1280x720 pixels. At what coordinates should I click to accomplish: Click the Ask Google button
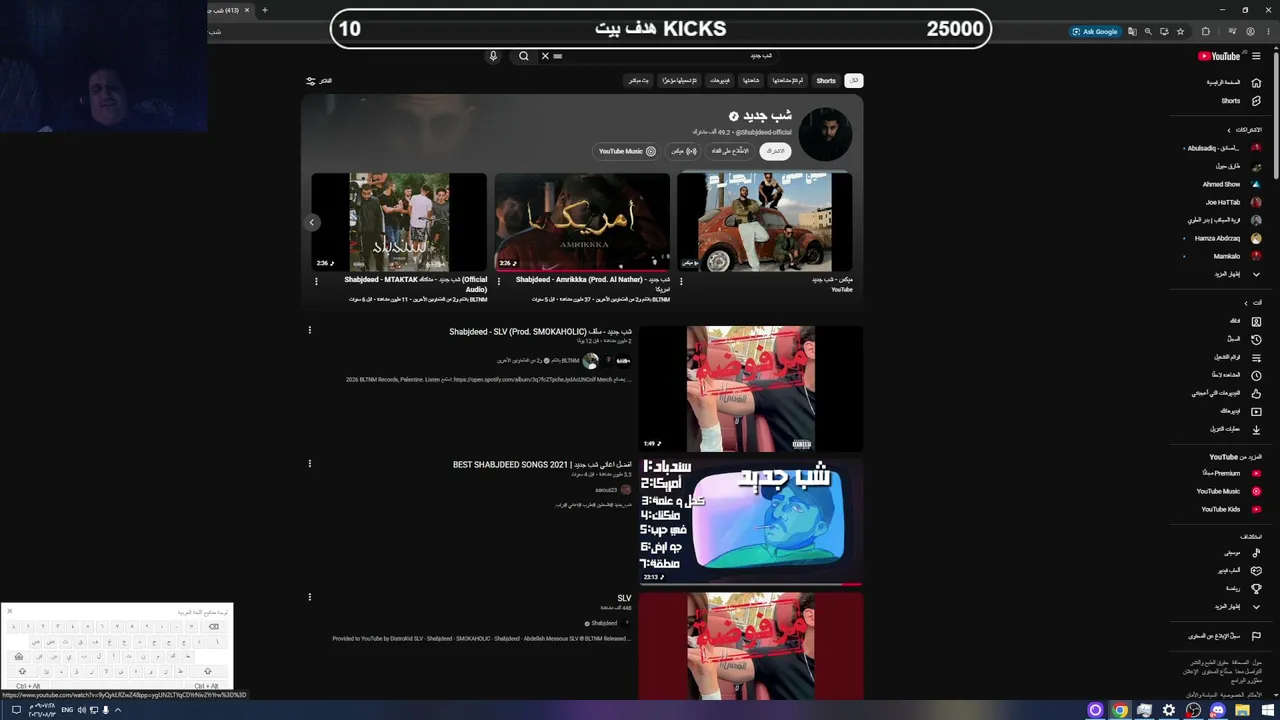click(1095, 32)
